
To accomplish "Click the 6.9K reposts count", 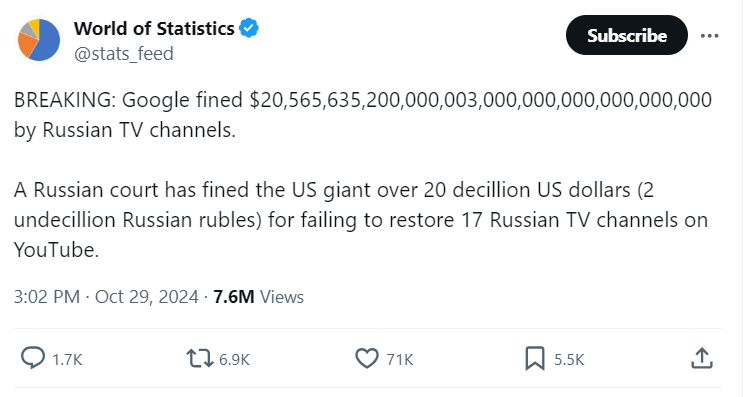I will click(234, 360).
